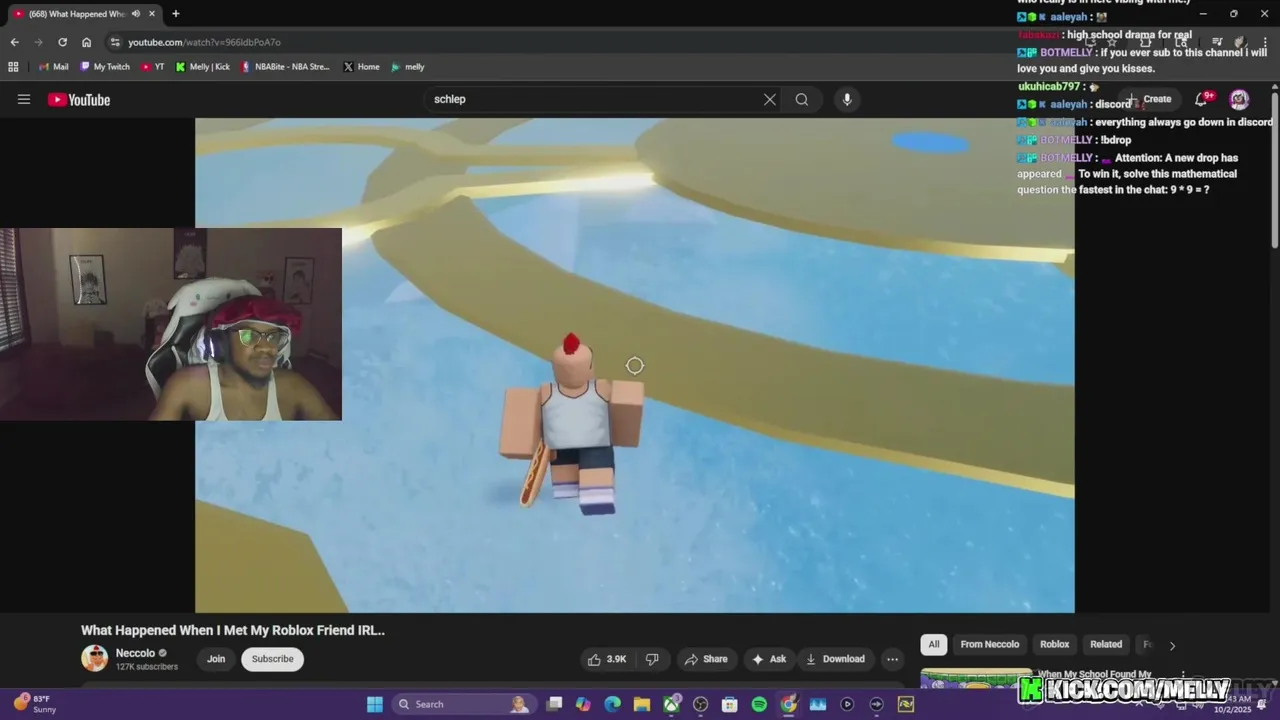Open File Explorer from taskbar
This screenshot has height=720, width=1280.
click(x=642, y=704)
